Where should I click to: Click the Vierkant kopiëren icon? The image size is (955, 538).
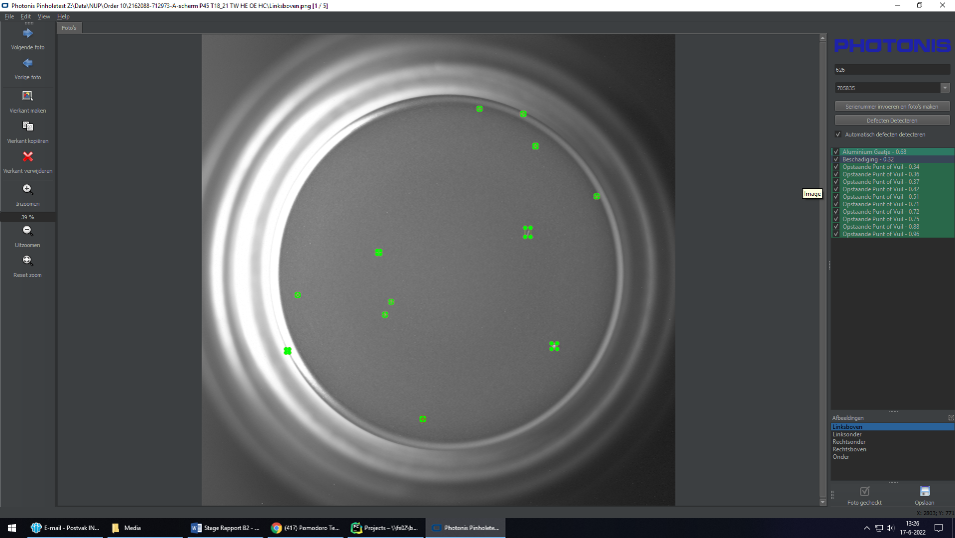click(28, 127)
